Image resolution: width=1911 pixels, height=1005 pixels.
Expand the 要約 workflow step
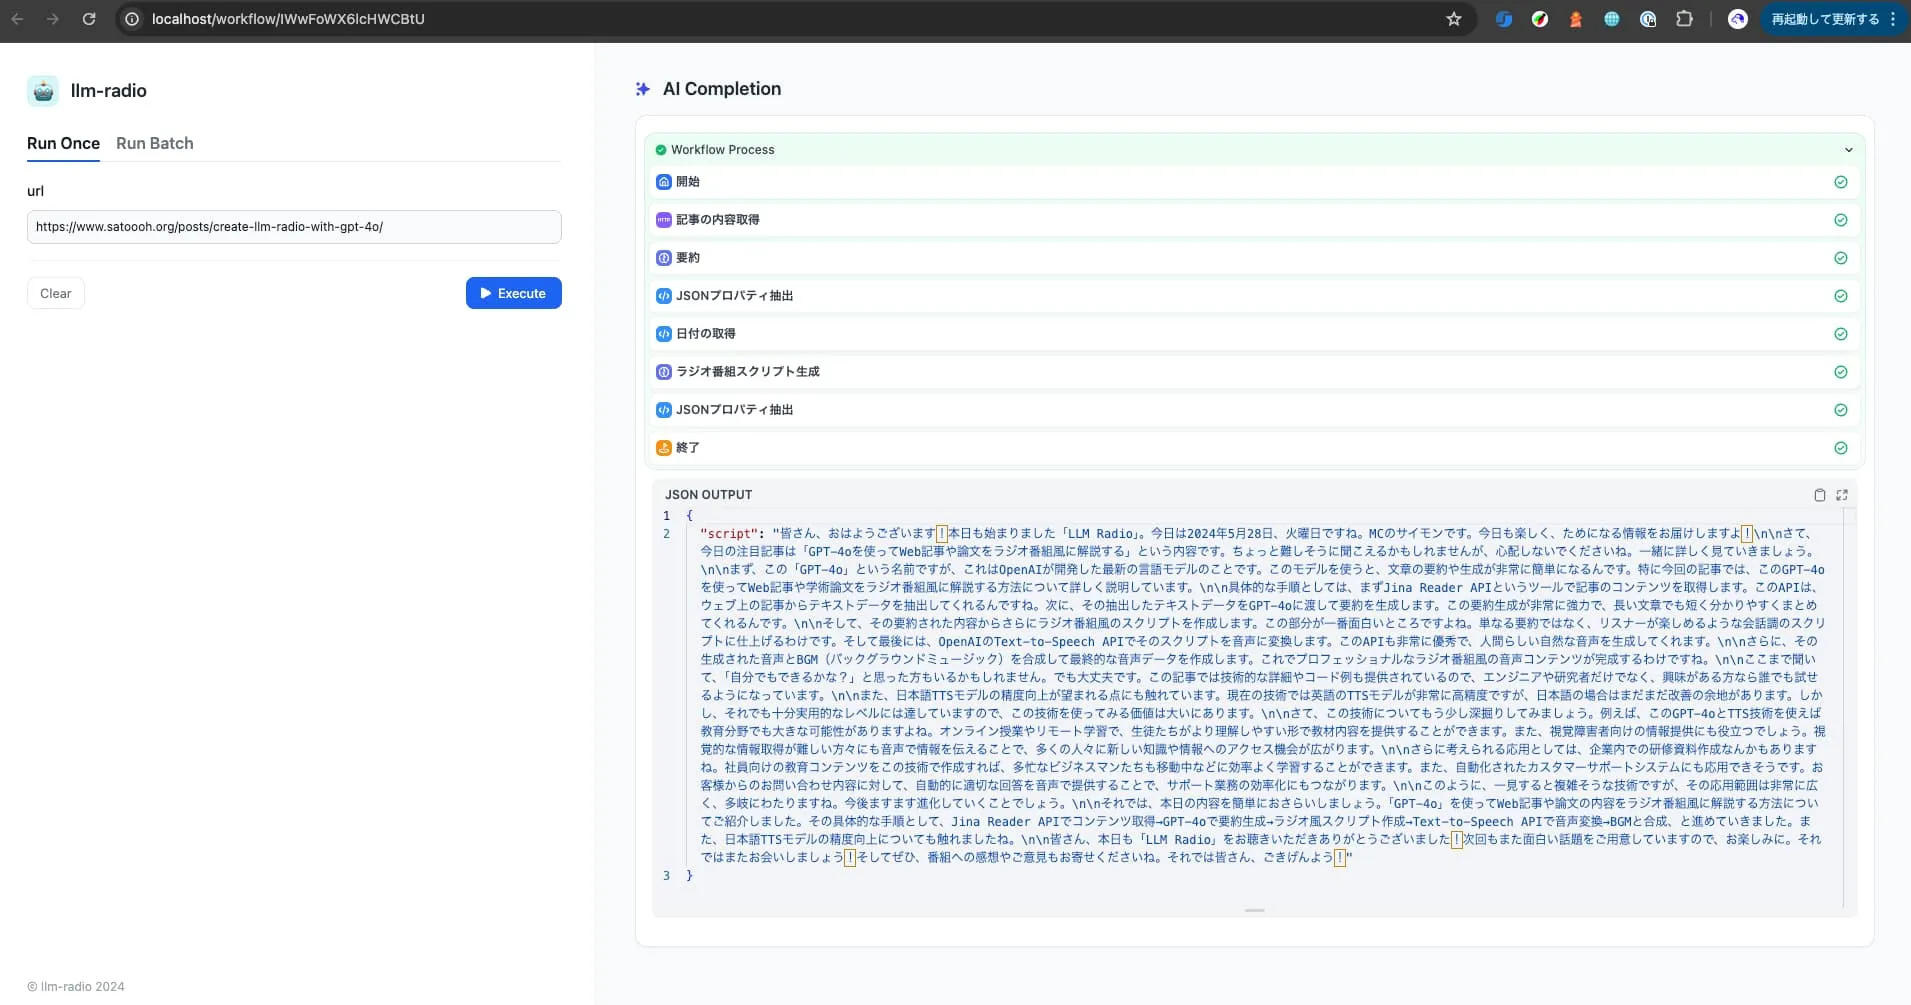point(1254,258)
